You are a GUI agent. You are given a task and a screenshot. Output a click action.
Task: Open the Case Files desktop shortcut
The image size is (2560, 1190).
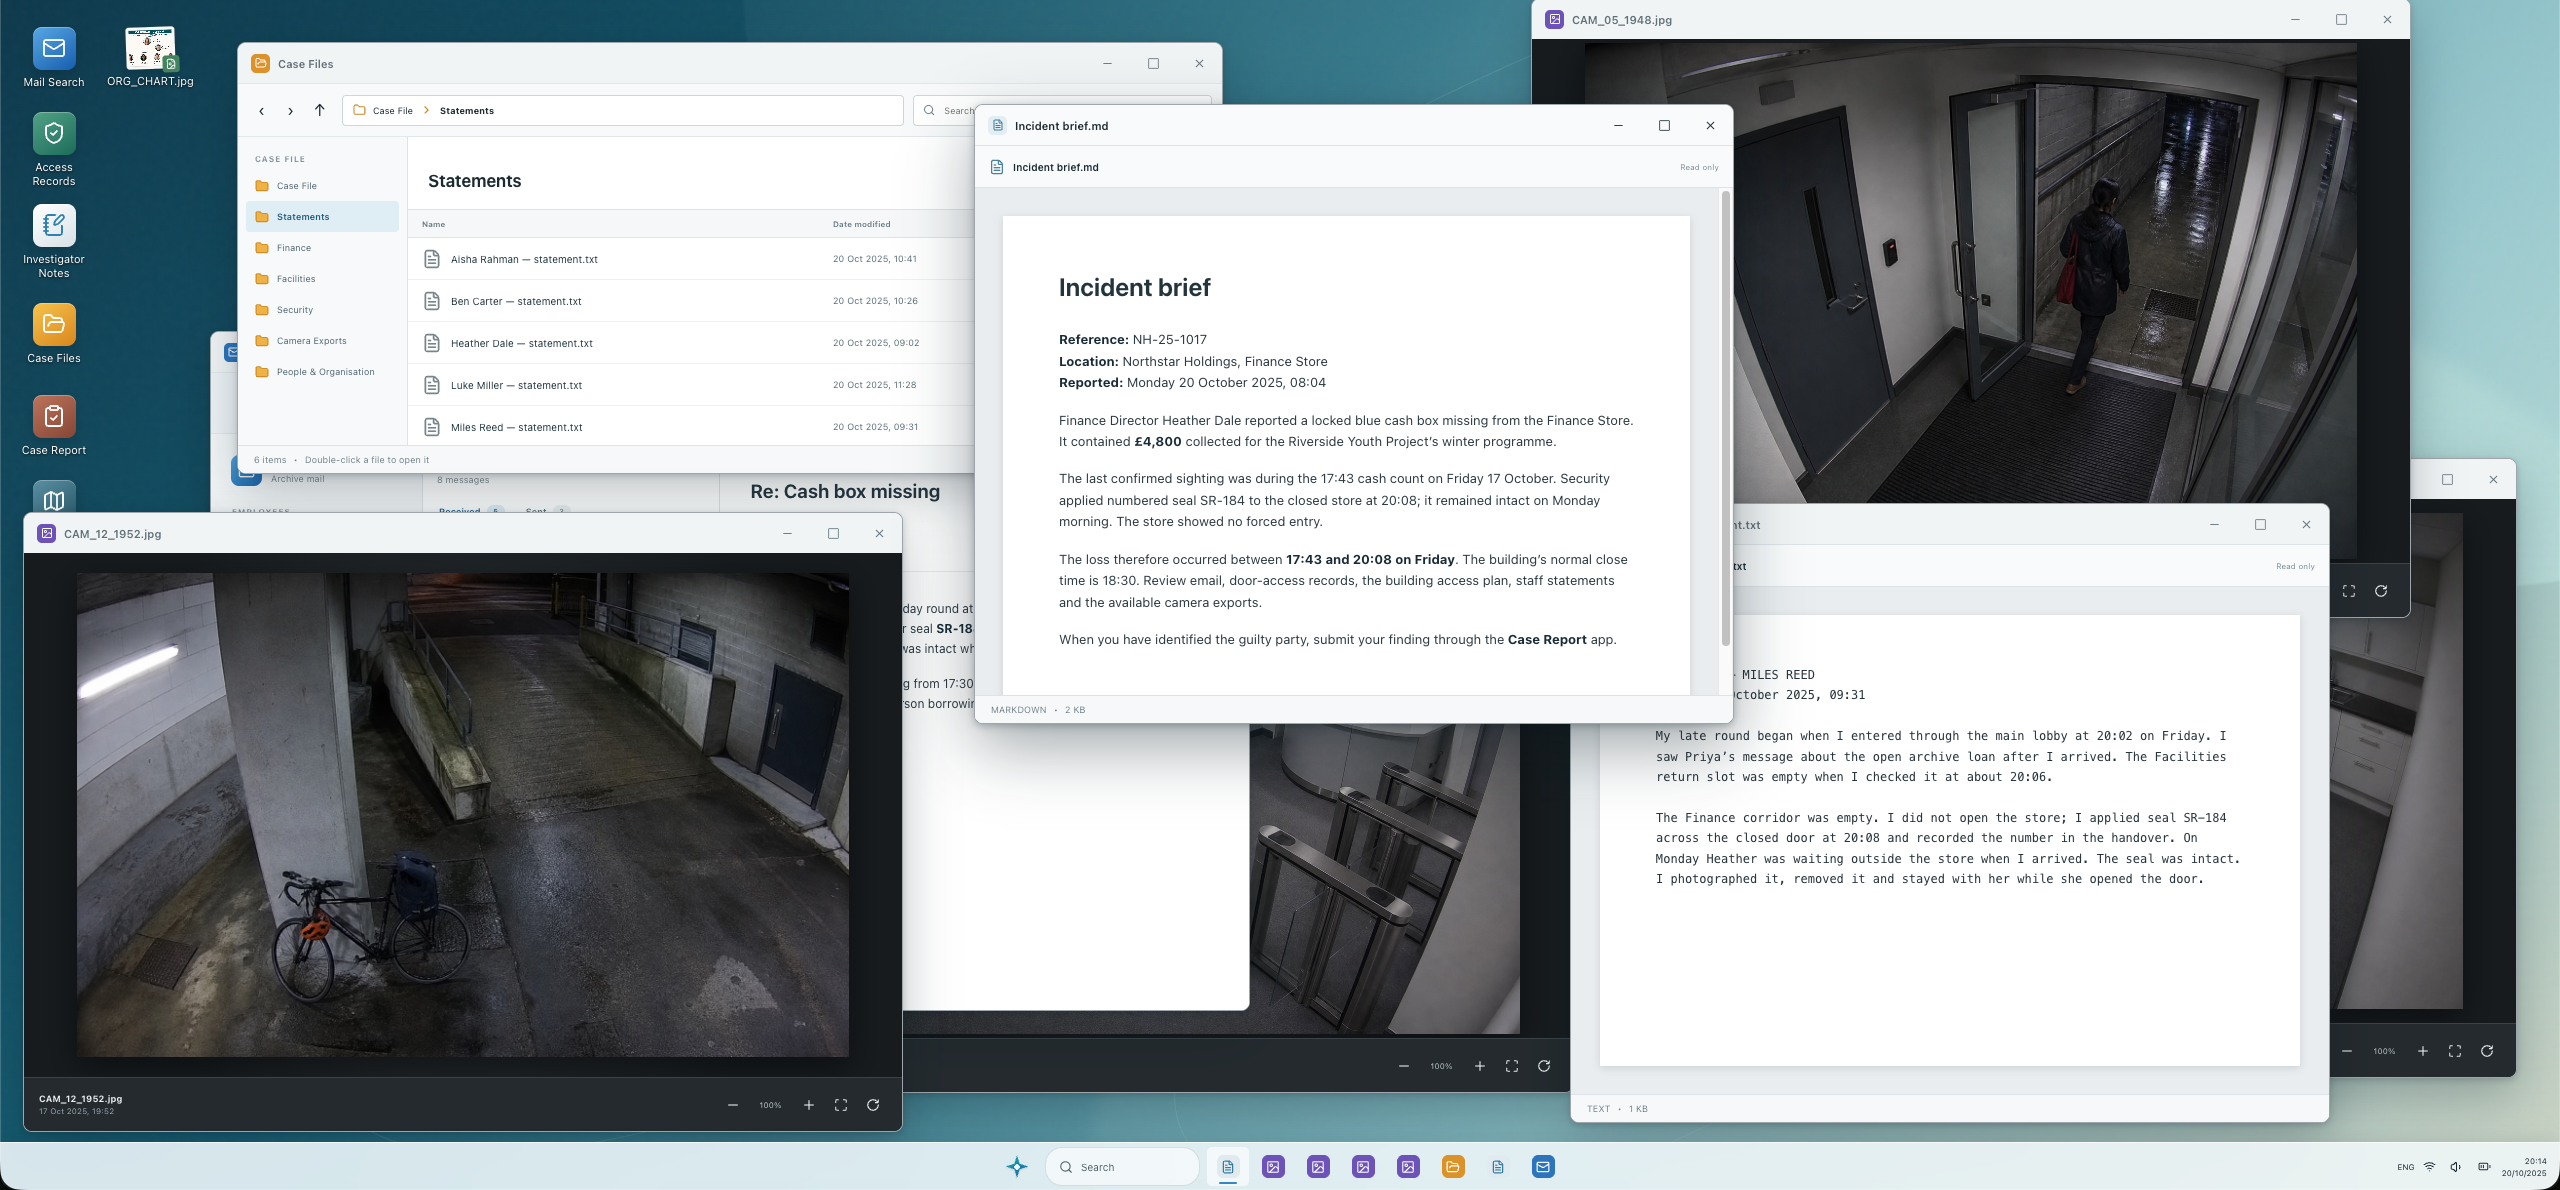tap(54, 334)
